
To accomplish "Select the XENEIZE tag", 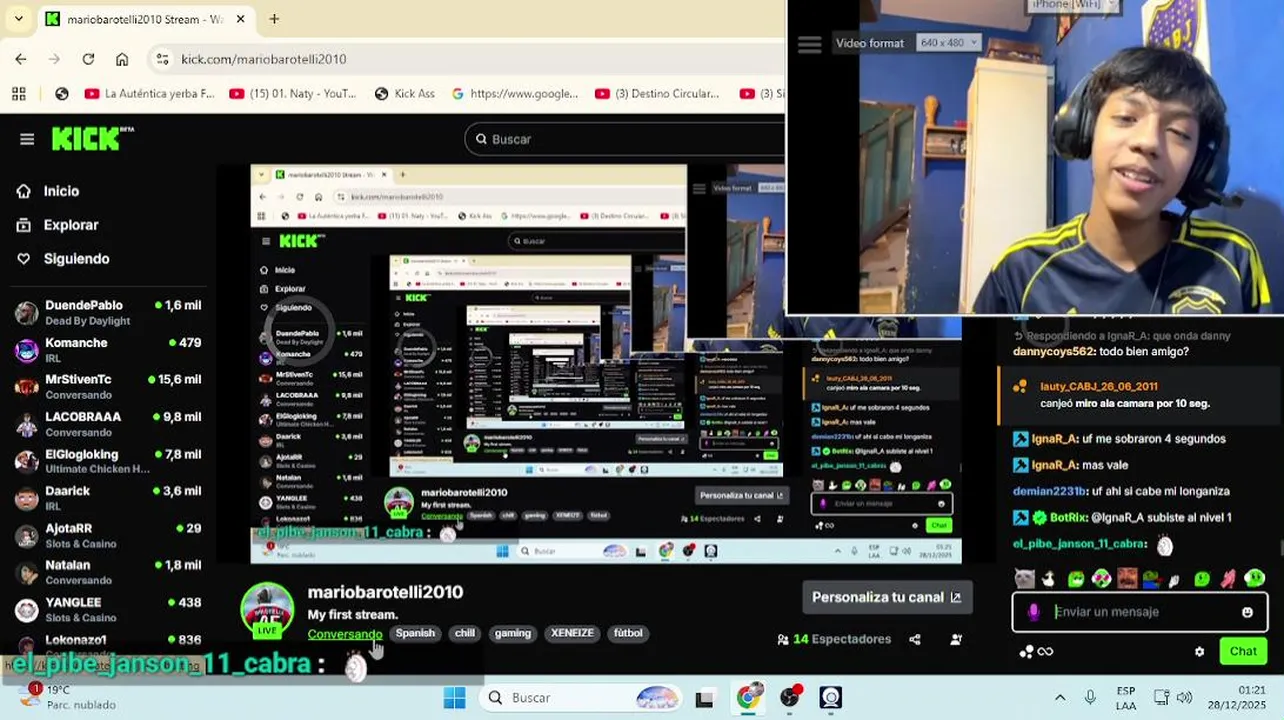I will point(572,633).
